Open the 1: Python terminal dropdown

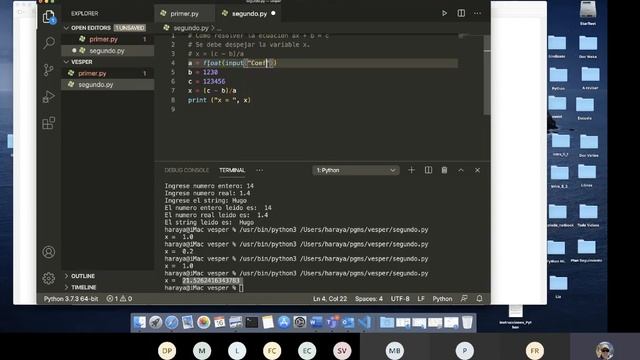tap(356, 170)
